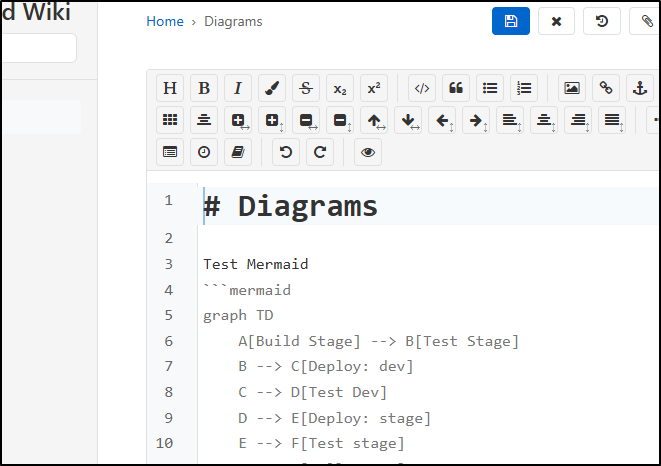
Task: Insert inline code block
Action: click(422, 88)
